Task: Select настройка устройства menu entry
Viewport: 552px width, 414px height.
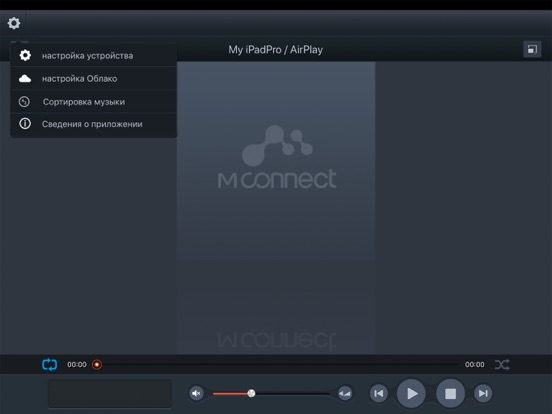Action: point(94,55)
